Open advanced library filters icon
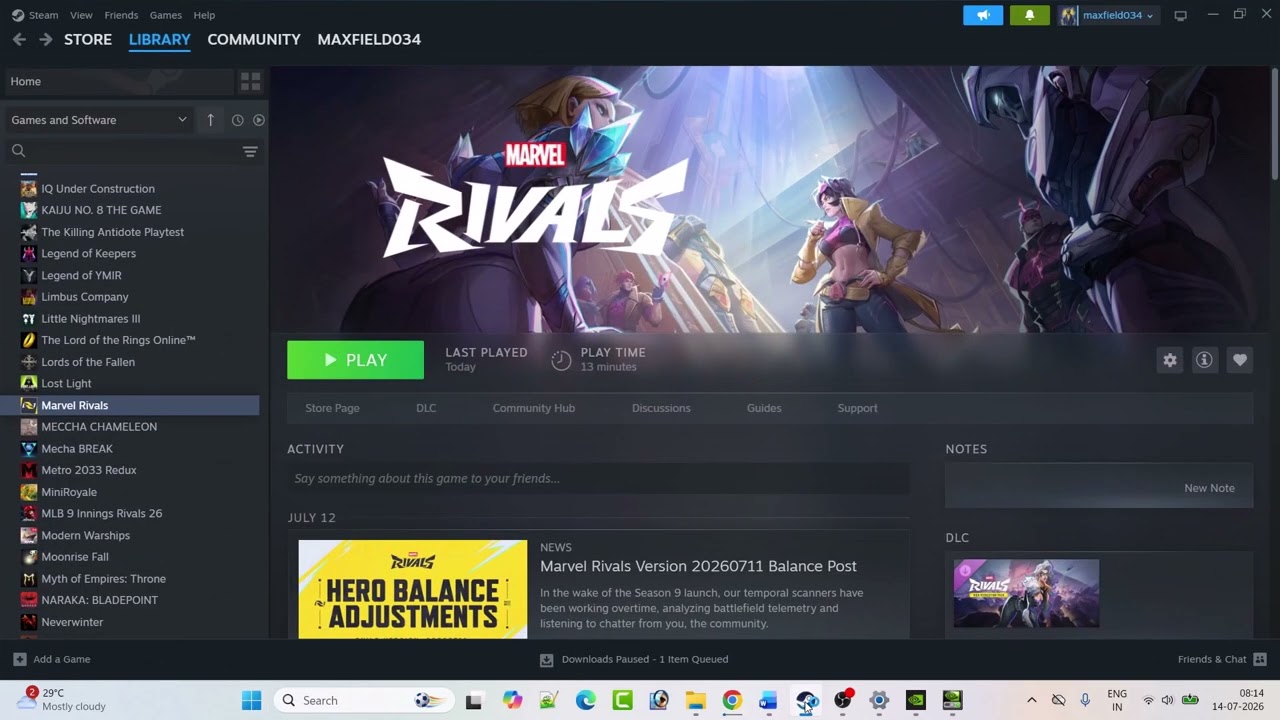 (250, 151)
